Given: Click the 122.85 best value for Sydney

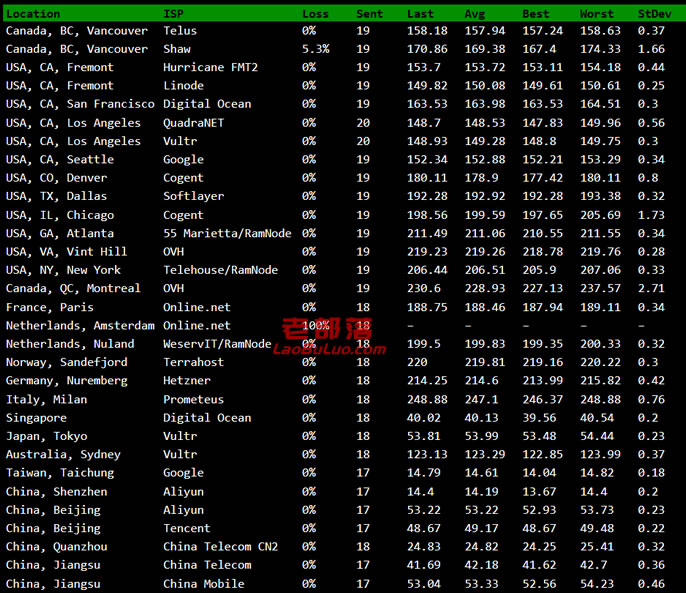Looking at the screenshot, I should tap(542, 455).
